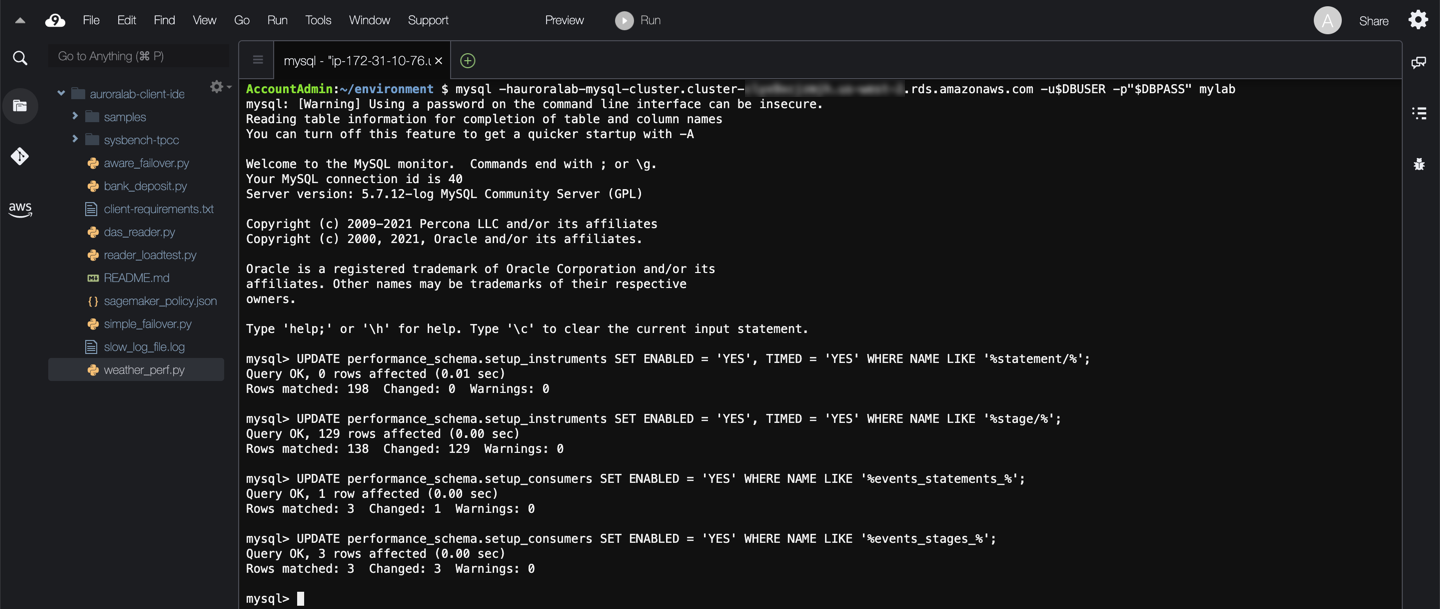Expand the sysbench-tpcc folder
1440x609 pixels.
(75, 140)
